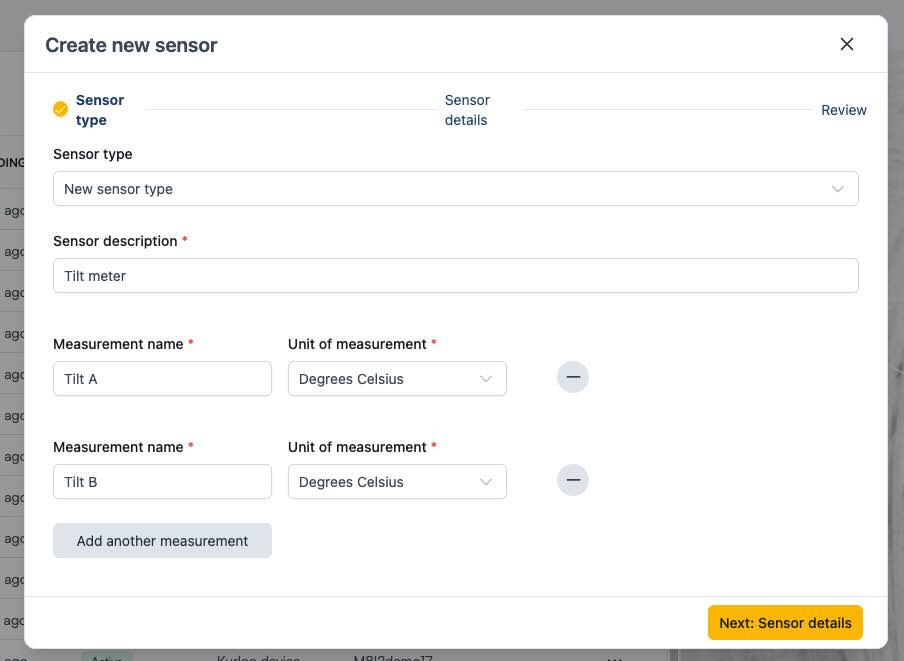The image size is (904, 661).
Task: Dismiss the Create new sensor dialog
Action: click(x=846, y=44)
